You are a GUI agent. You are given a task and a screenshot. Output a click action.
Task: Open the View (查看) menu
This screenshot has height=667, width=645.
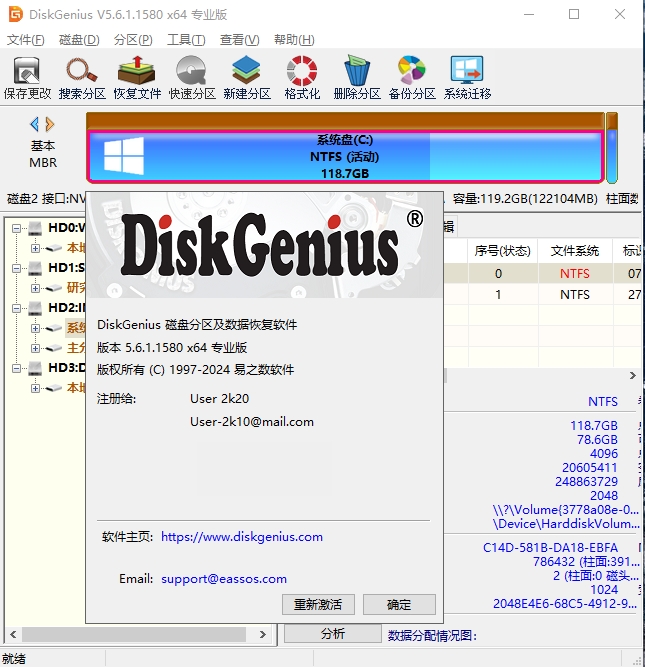[x=240, y=40]
